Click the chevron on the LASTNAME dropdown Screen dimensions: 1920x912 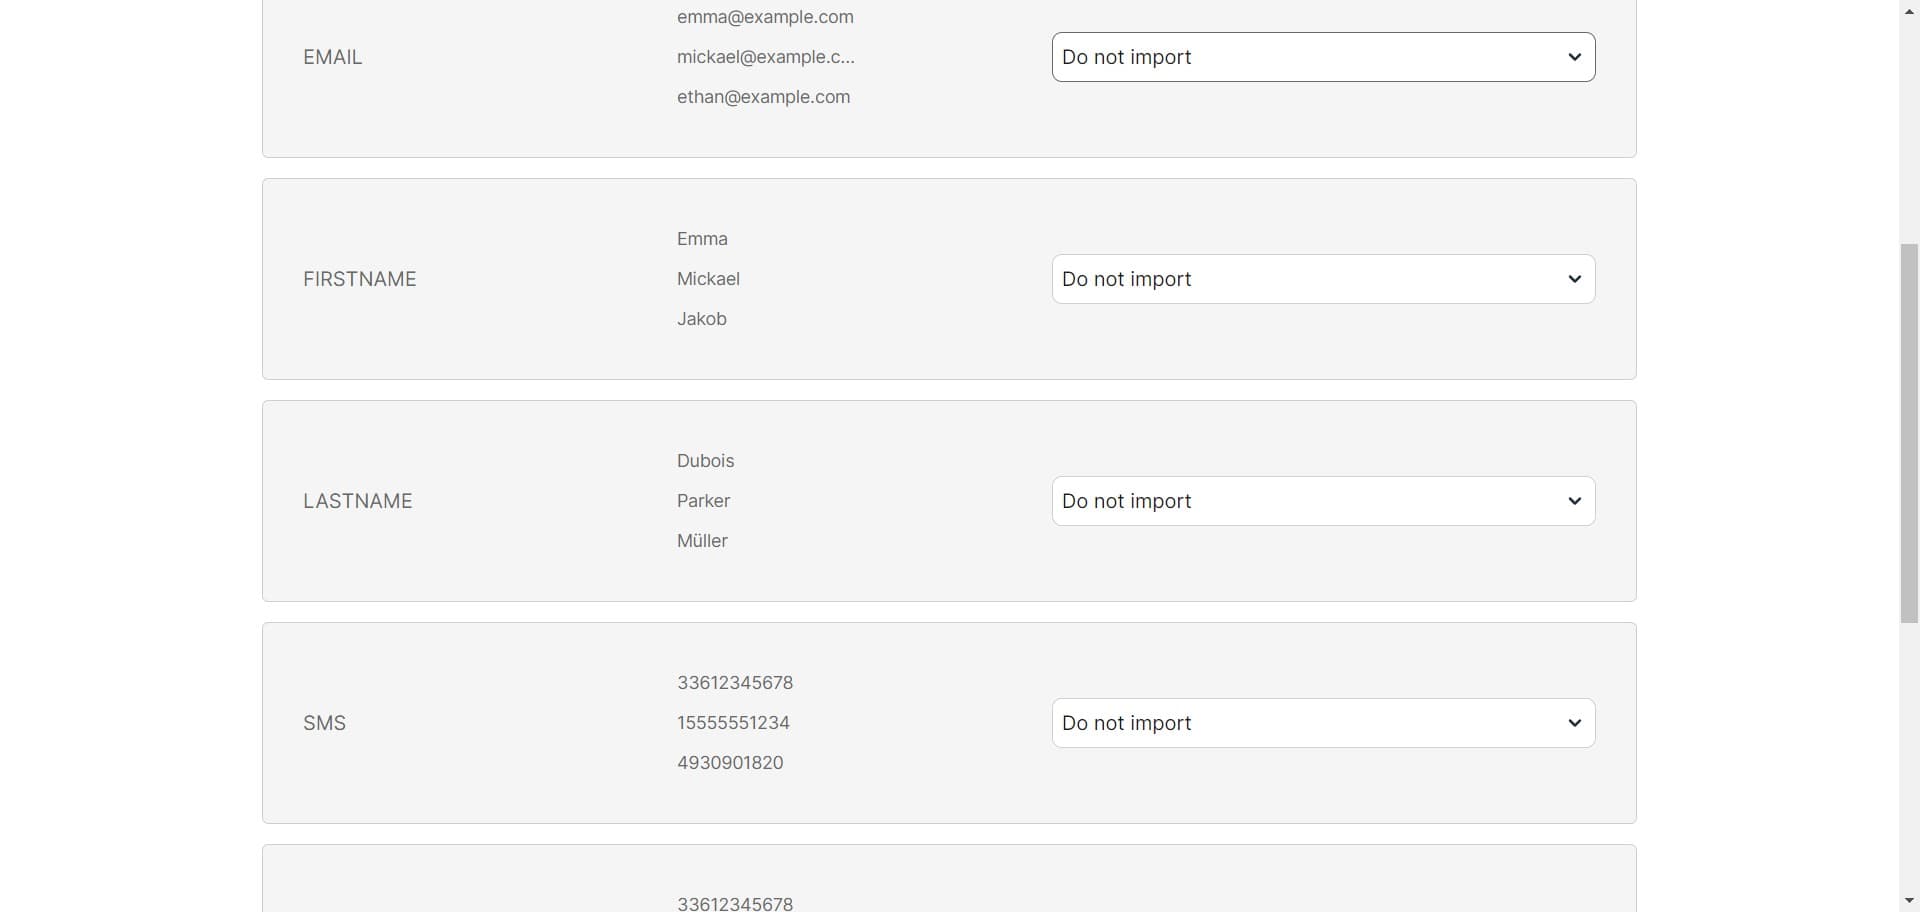tap(1575, 501)
